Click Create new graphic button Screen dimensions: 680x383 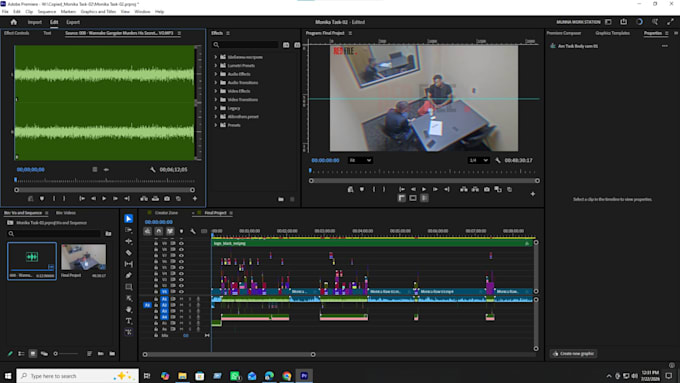[x=573, y=354]
